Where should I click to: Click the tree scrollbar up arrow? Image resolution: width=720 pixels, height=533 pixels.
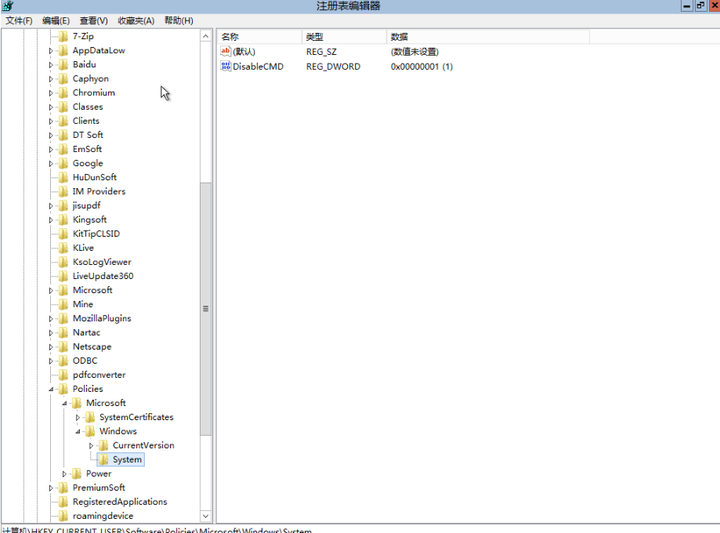coord(206,36)
